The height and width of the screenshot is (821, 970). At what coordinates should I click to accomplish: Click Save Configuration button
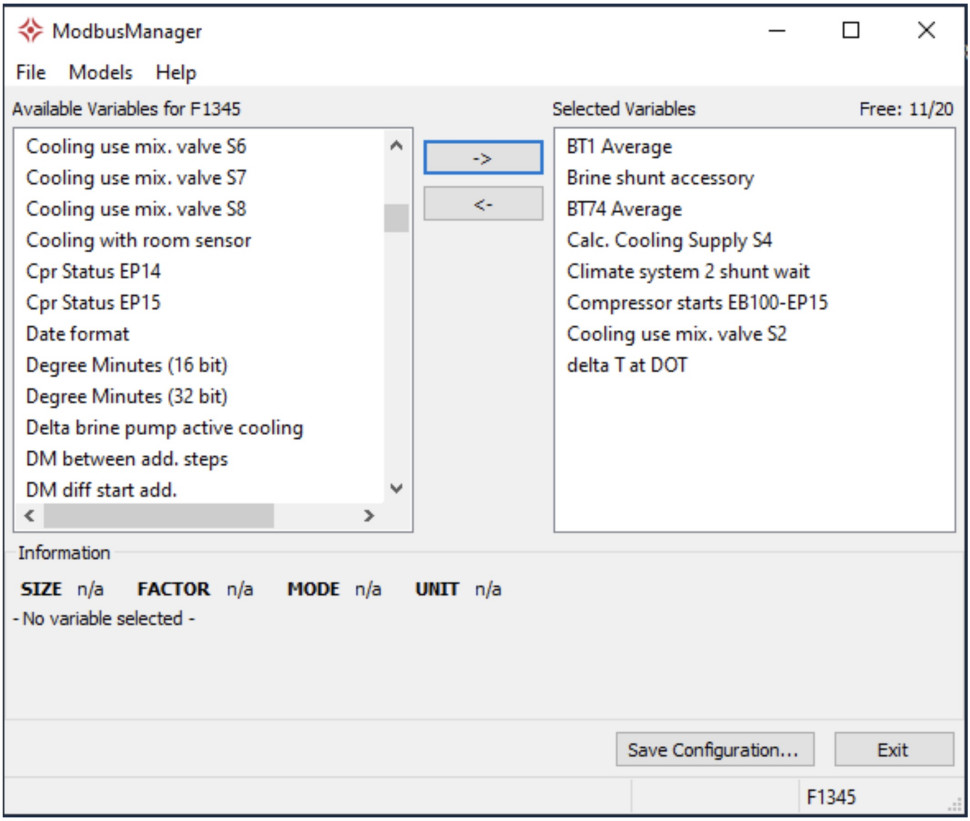(714, 750)
